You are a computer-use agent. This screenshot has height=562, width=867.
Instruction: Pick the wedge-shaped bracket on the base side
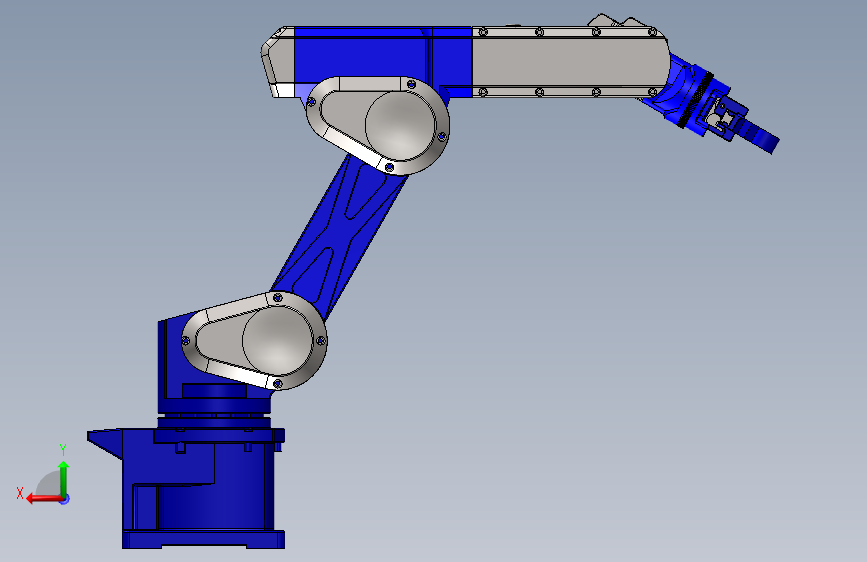tap(105, 443)
